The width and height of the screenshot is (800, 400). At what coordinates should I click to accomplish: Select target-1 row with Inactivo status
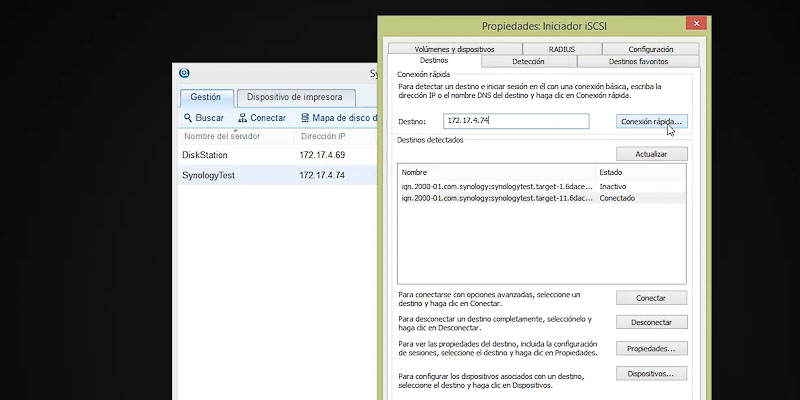pyautogui.click(x=542, y=187)
